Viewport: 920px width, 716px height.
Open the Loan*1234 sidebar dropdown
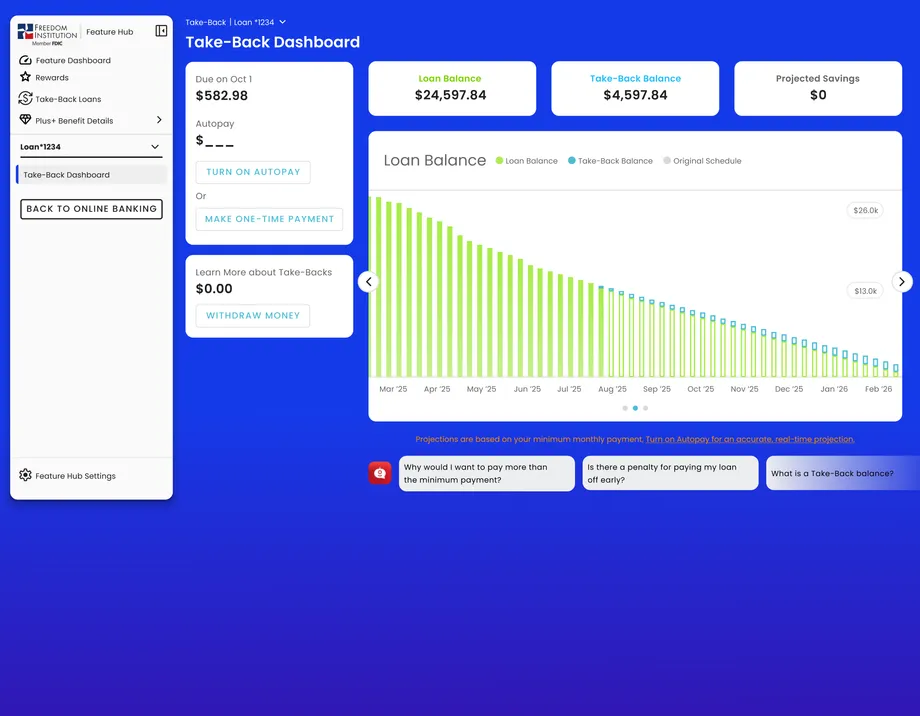pyautogui.click(x=155, y=147)
